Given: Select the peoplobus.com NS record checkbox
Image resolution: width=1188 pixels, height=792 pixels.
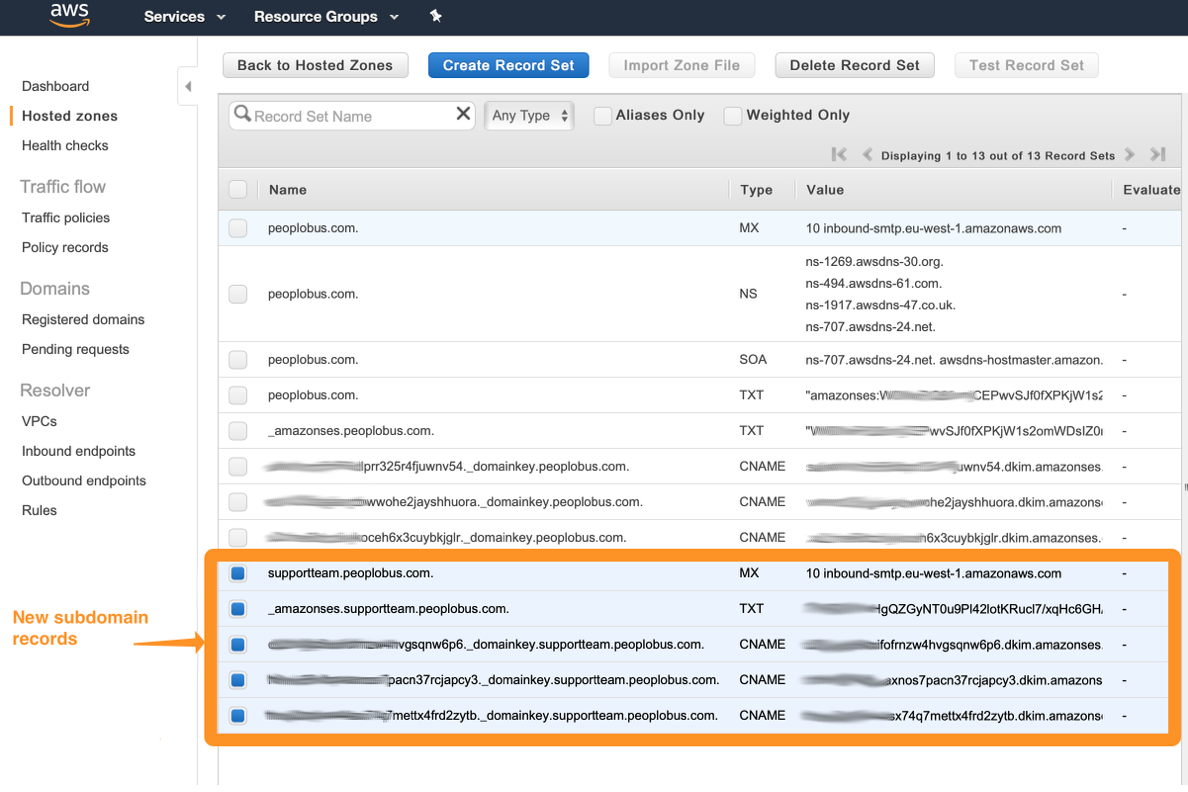Looking at the screenshot, I should tap(238, 294).
